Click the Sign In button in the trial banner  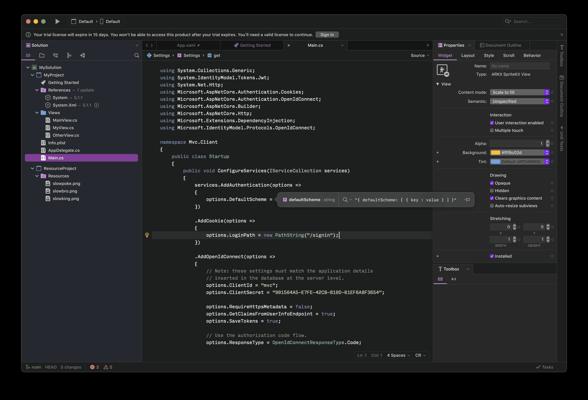(327, 35)
